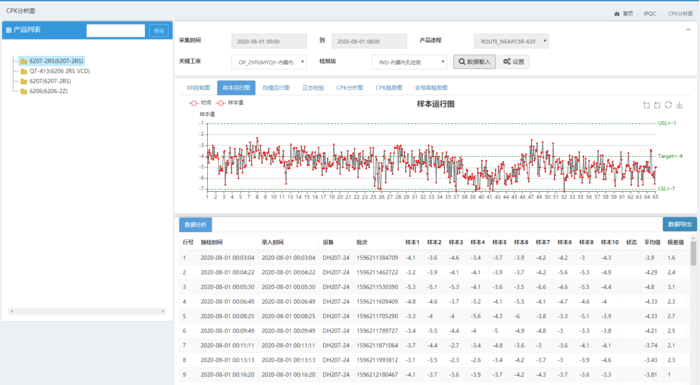The height and width of the screenshot is (385, 700).
Task: Click the 数据导出 export button
Action: click(679, 224)
